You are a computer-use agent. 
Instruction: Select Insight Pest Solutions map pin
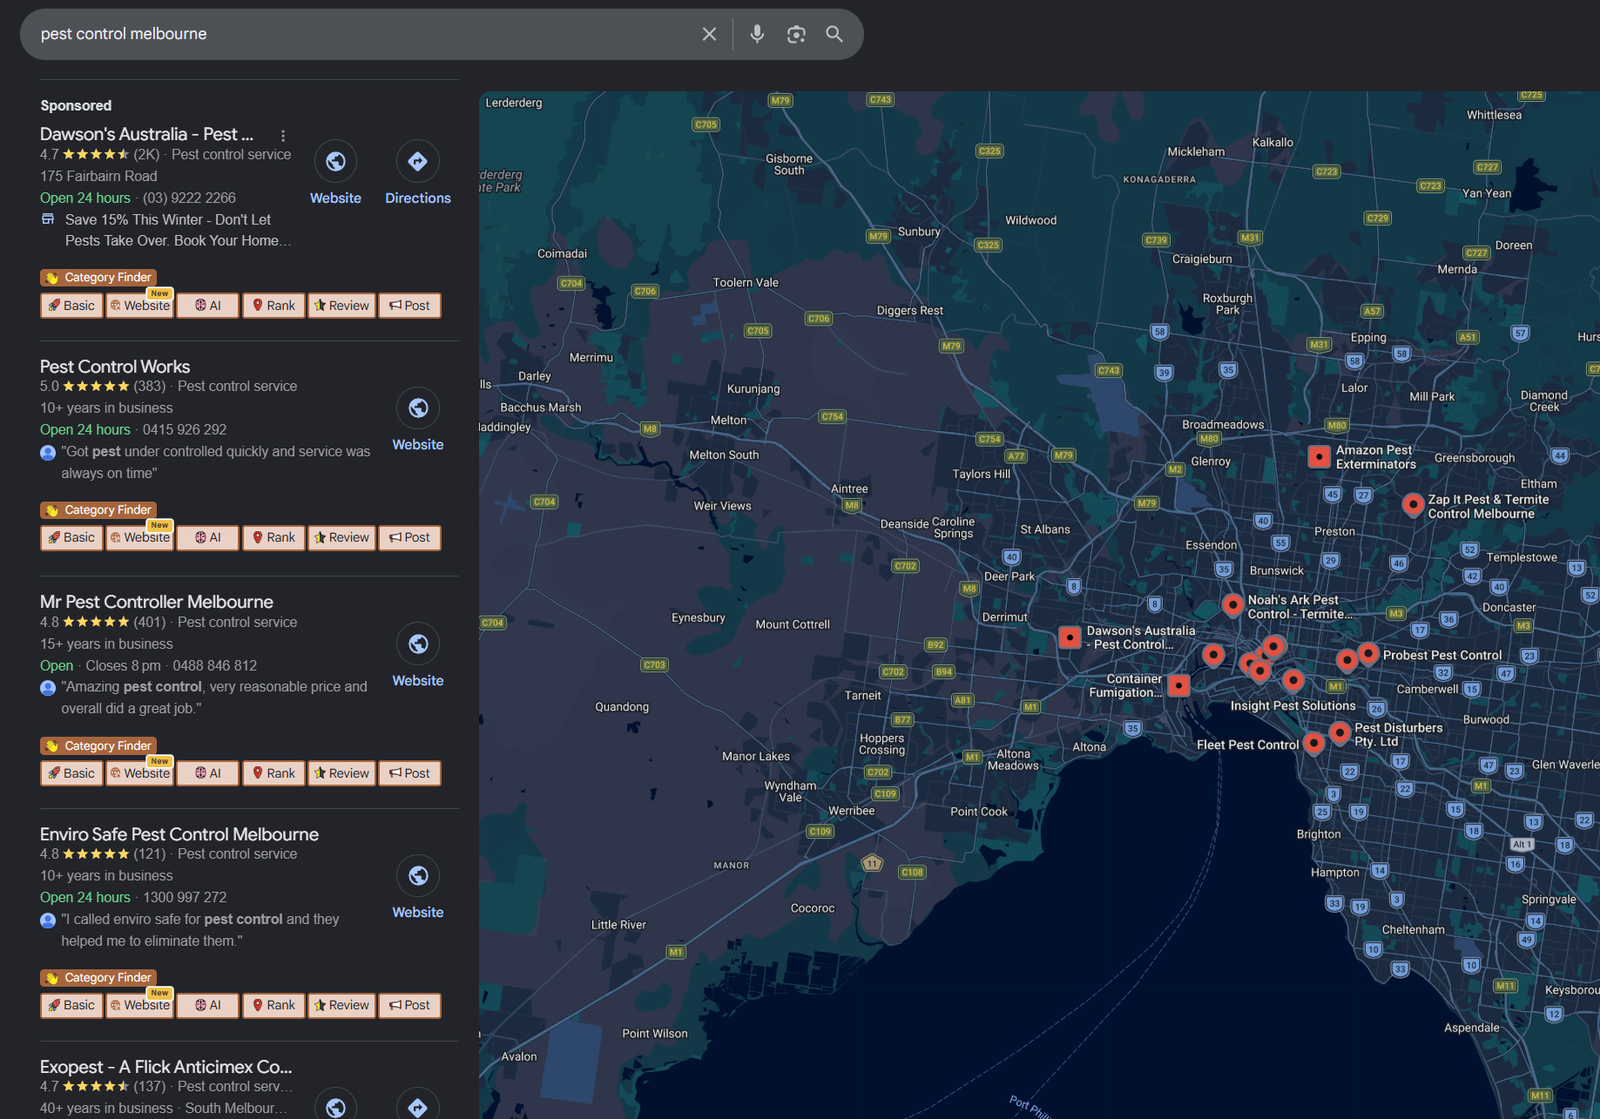(x=1293, y=681)
